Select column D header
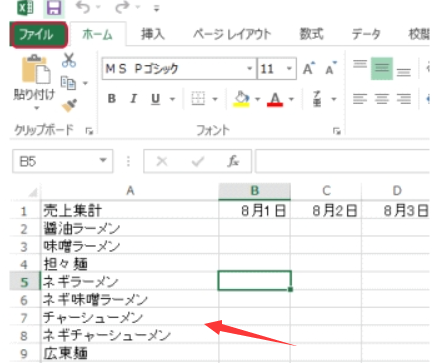The height and width of the screenshot is (363, 445). click(396, 191)
